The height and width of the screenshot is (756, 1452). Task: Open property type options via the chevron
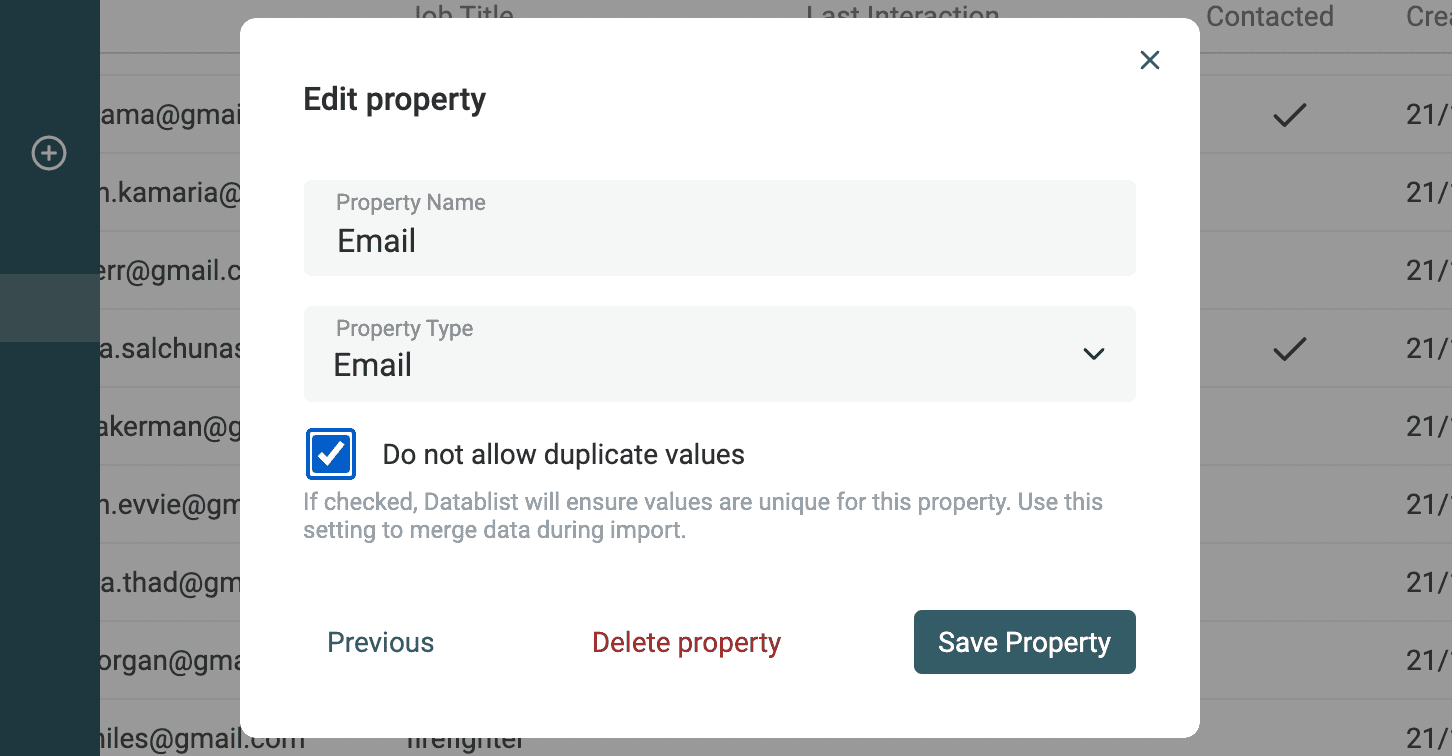tap(1093, 354)
